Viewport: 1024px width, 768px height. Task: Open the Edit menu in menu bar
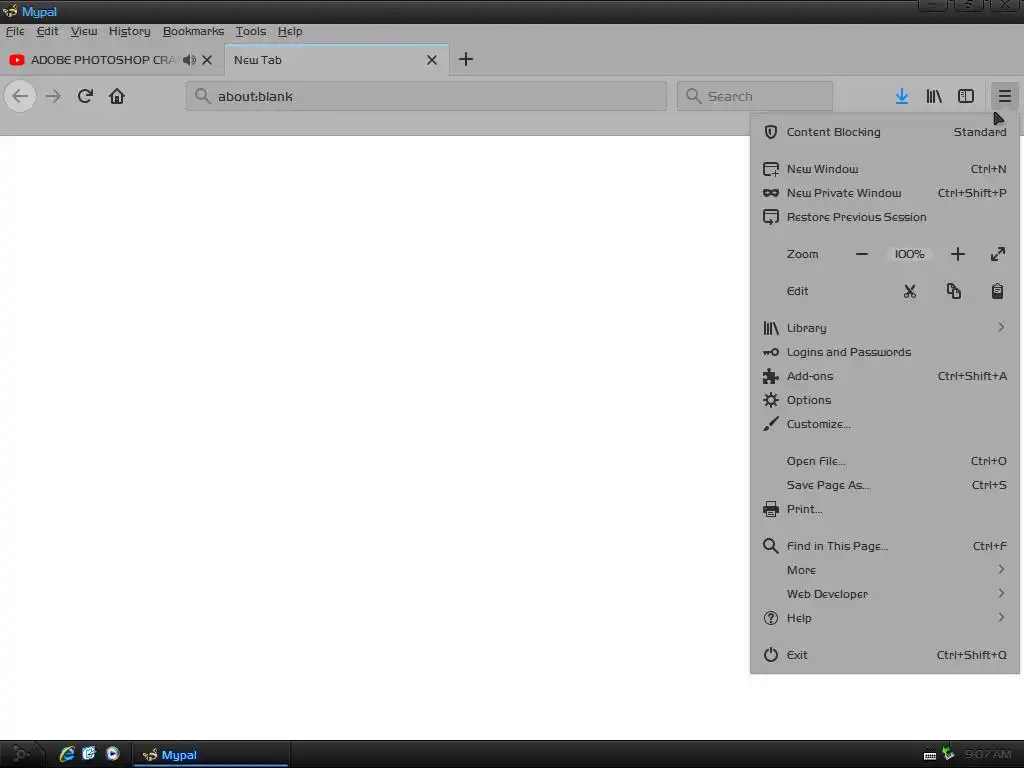(x=47, y=31)
